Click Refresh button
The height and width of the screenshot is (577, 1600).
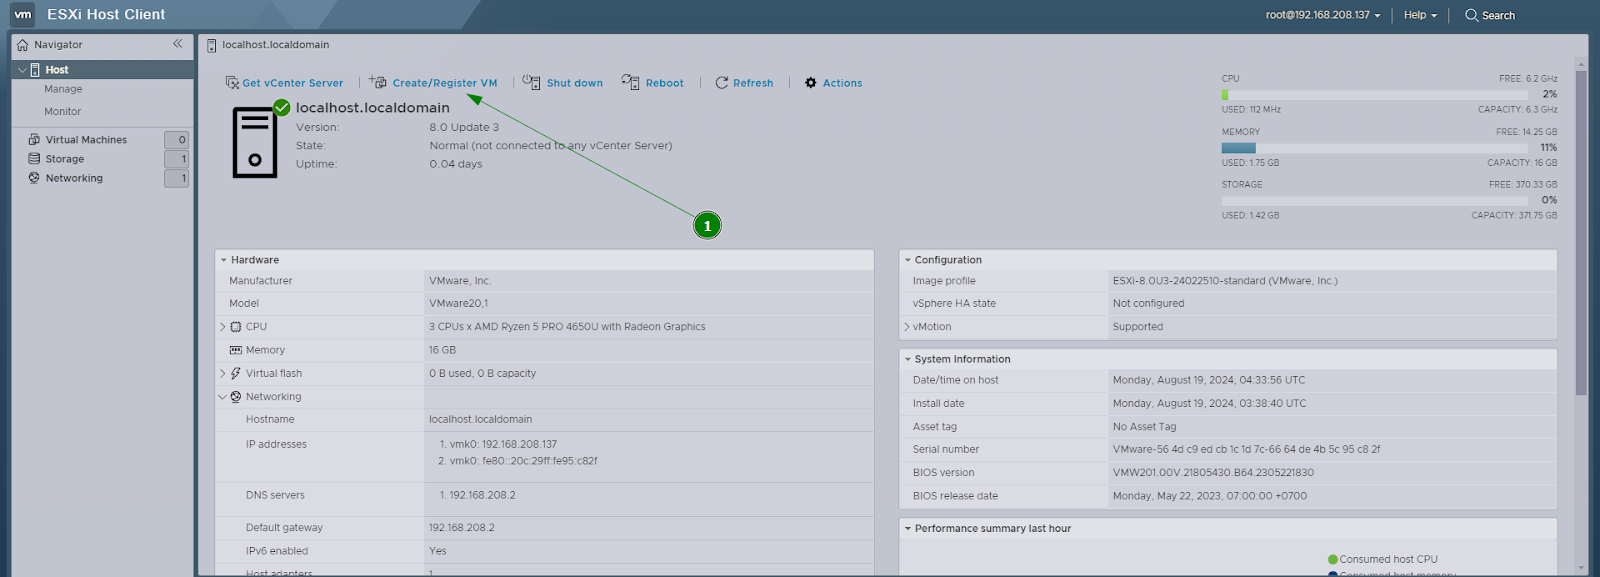(744, 83)
